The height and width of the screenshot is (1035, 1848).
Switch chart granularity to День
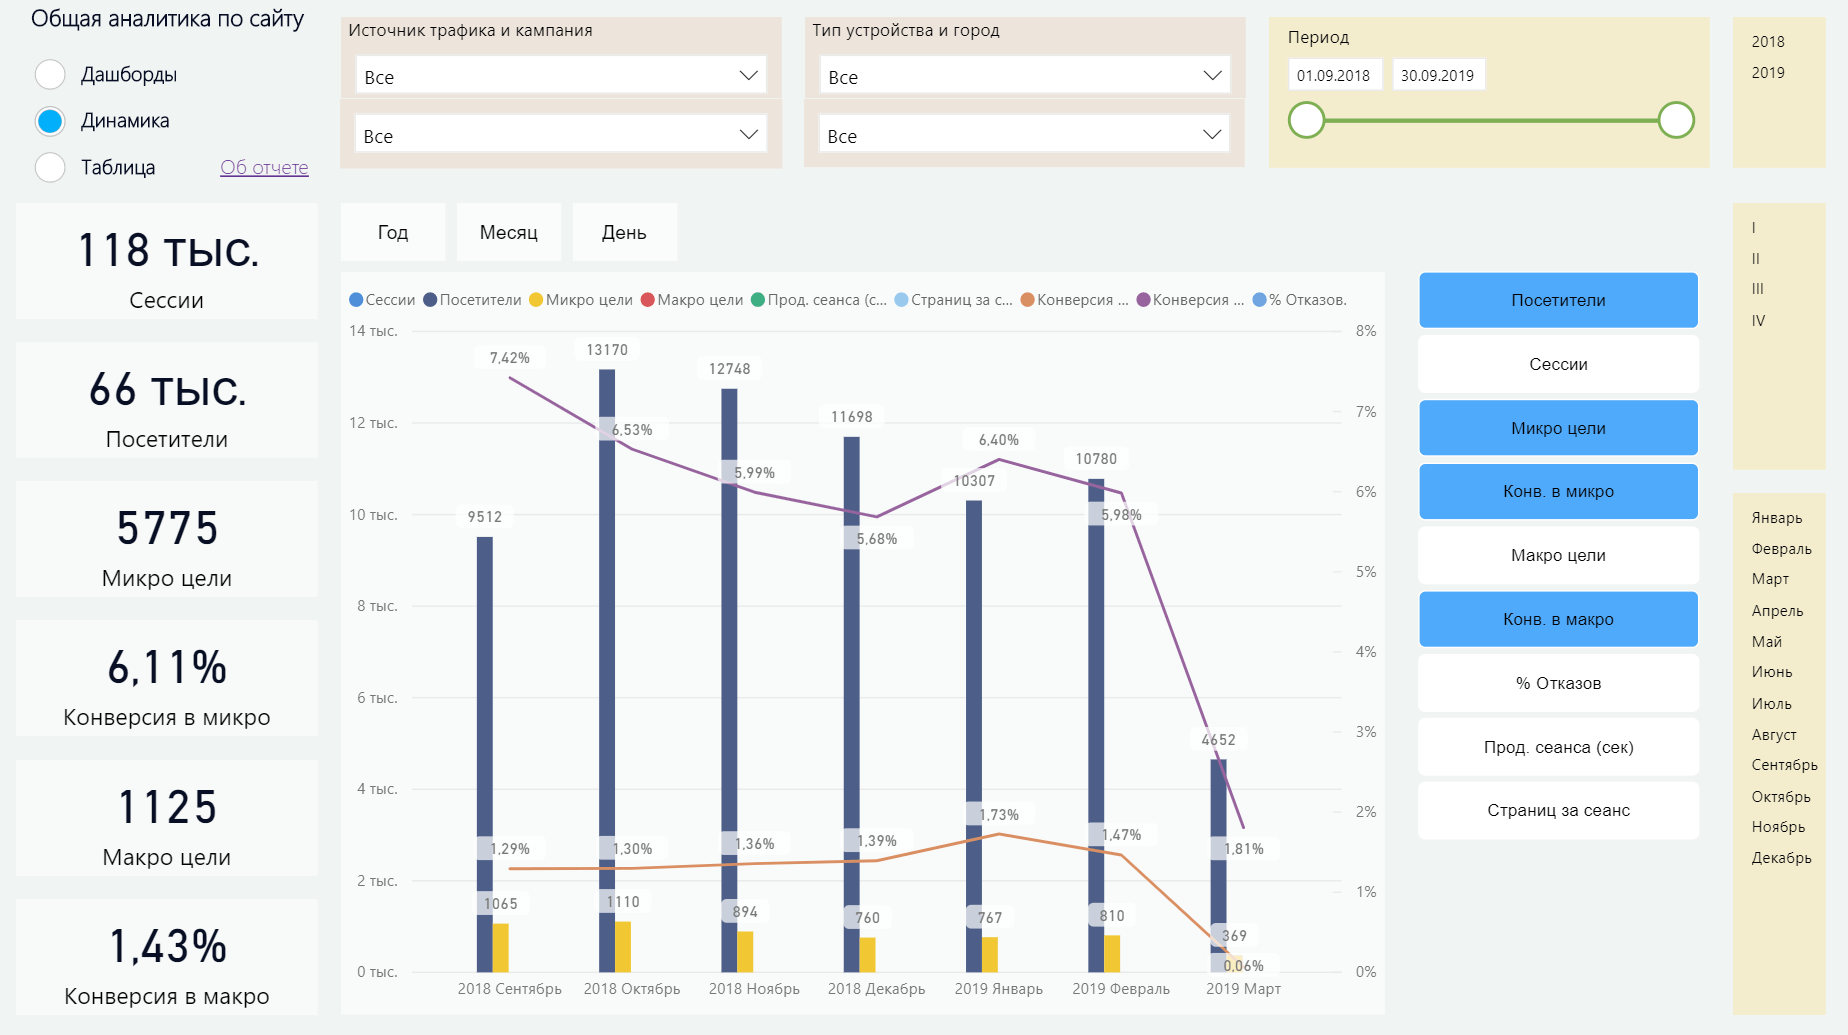click(624, 232)
